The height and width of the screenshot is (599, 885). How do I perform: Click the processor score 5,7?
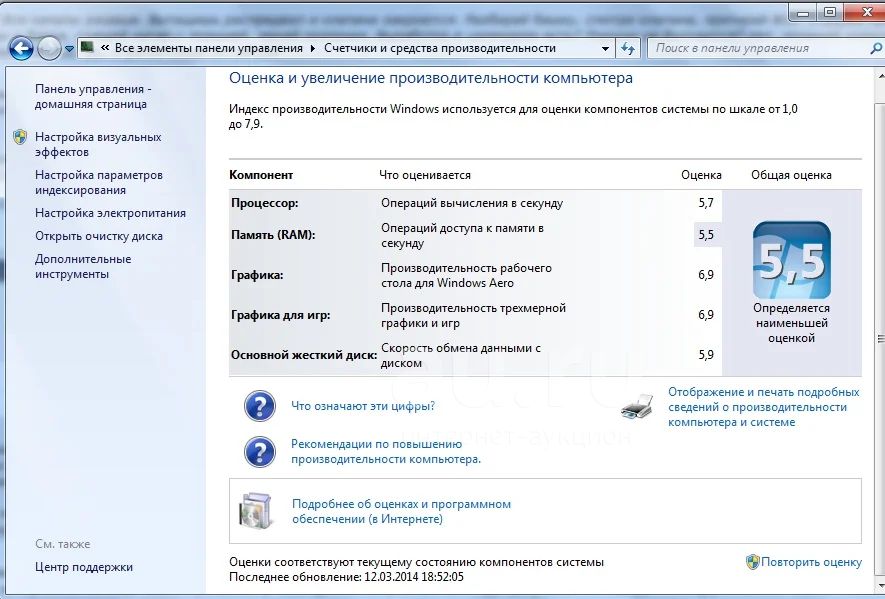click(x=706, y=203)
